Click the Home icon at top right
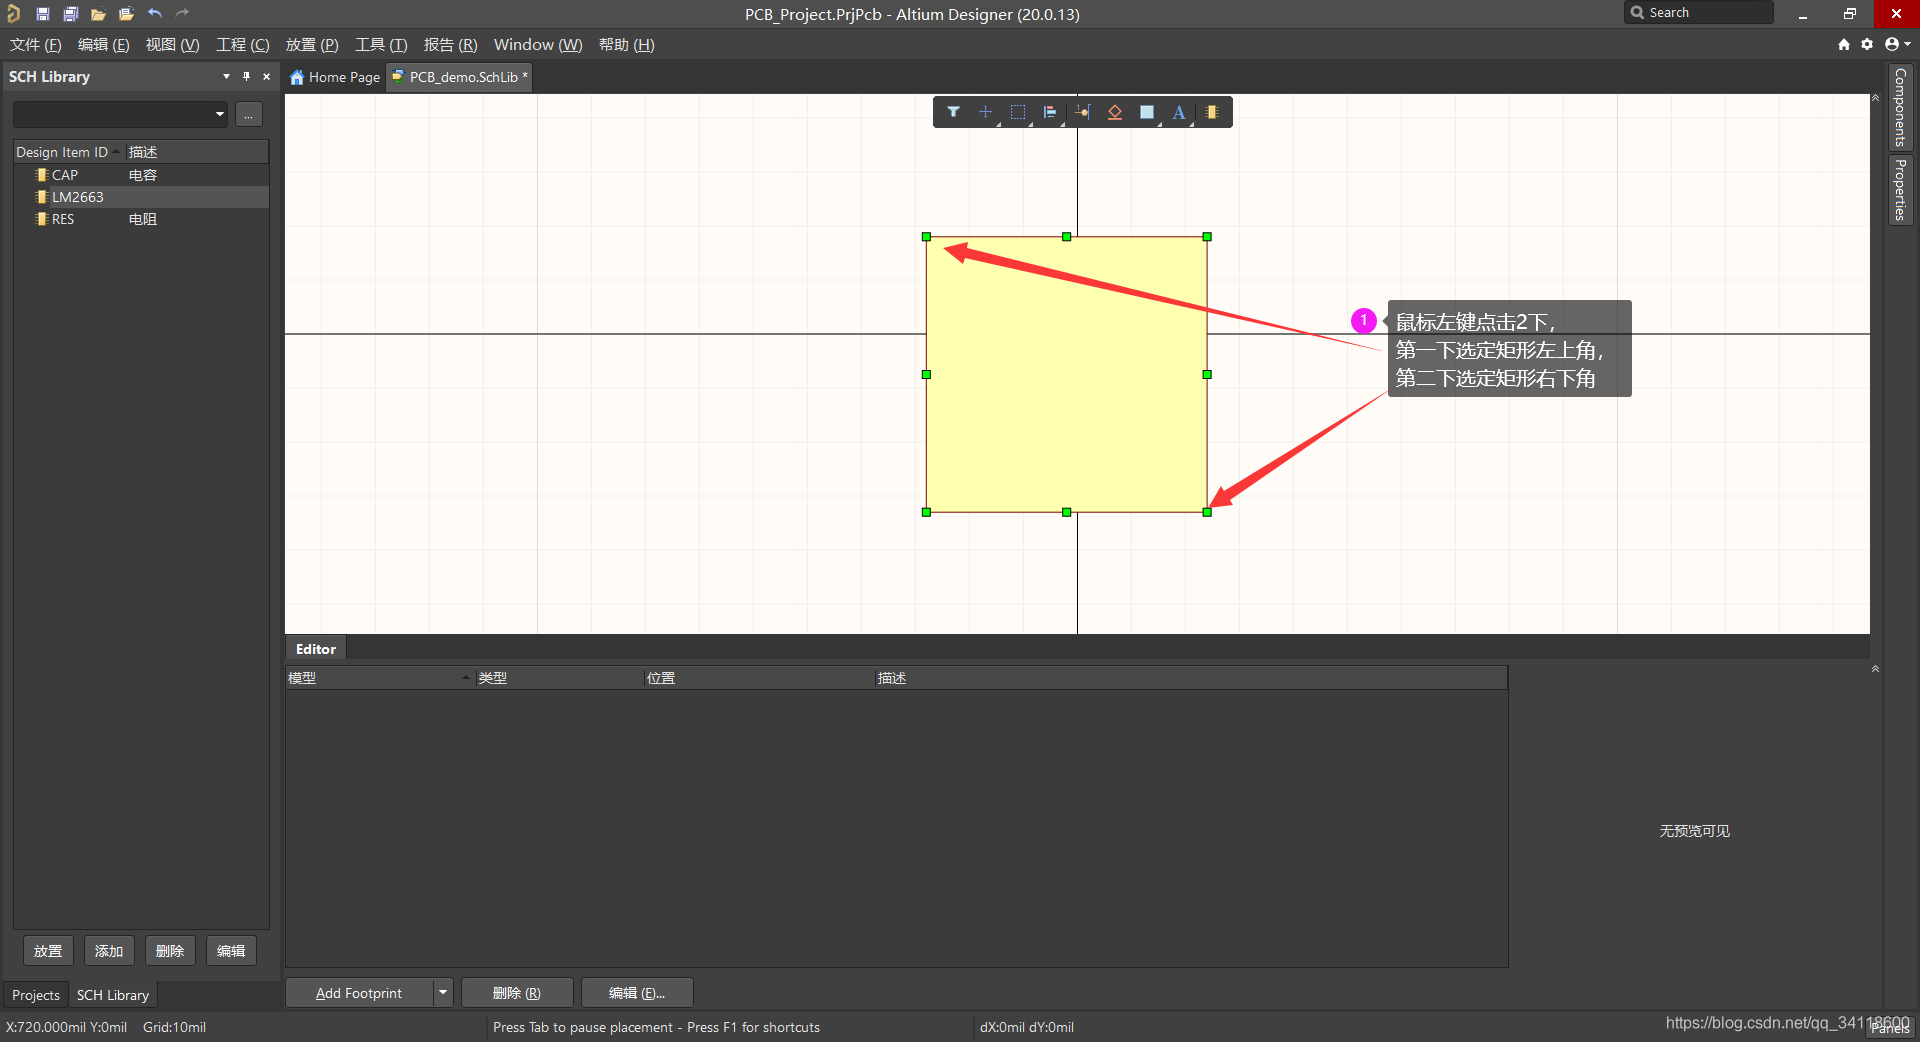The image size is (1920, 1042). [1844, 44]
